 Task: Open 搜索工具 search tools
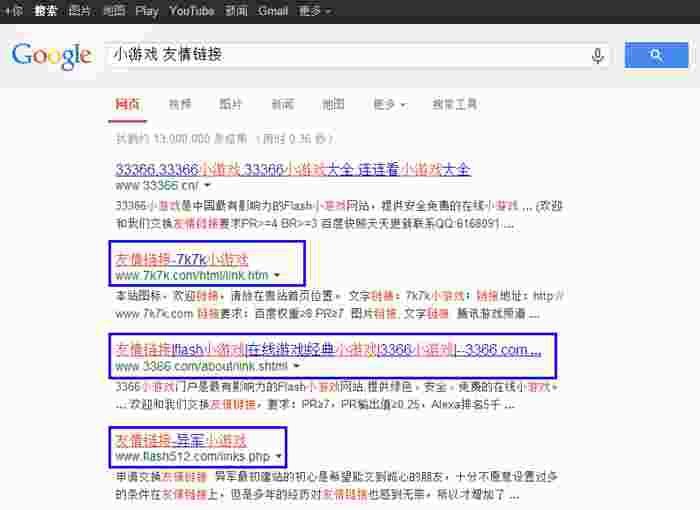[x=454, y=105]
